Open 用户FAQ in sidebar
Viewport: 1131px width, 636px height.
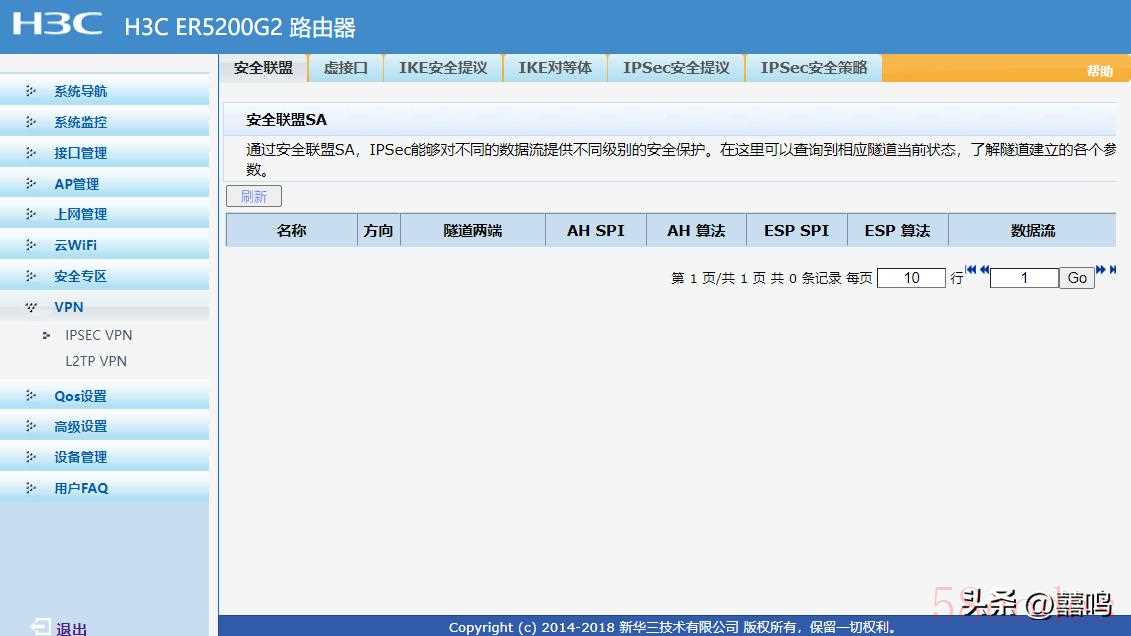click(81, 489)
